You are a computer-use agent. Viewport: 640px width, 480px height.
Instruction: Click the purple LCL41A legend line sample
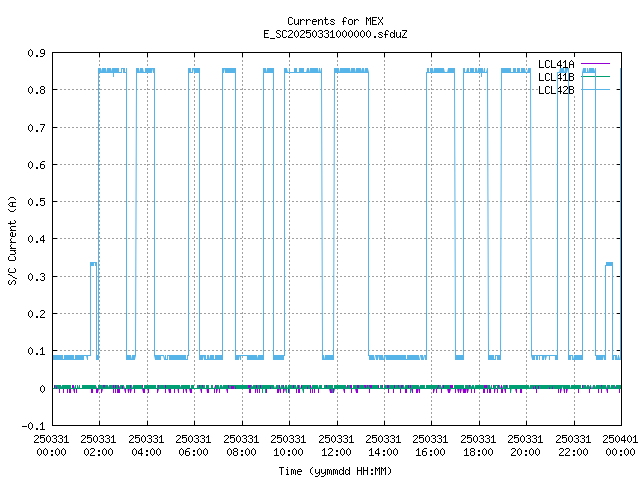point(596,64)
